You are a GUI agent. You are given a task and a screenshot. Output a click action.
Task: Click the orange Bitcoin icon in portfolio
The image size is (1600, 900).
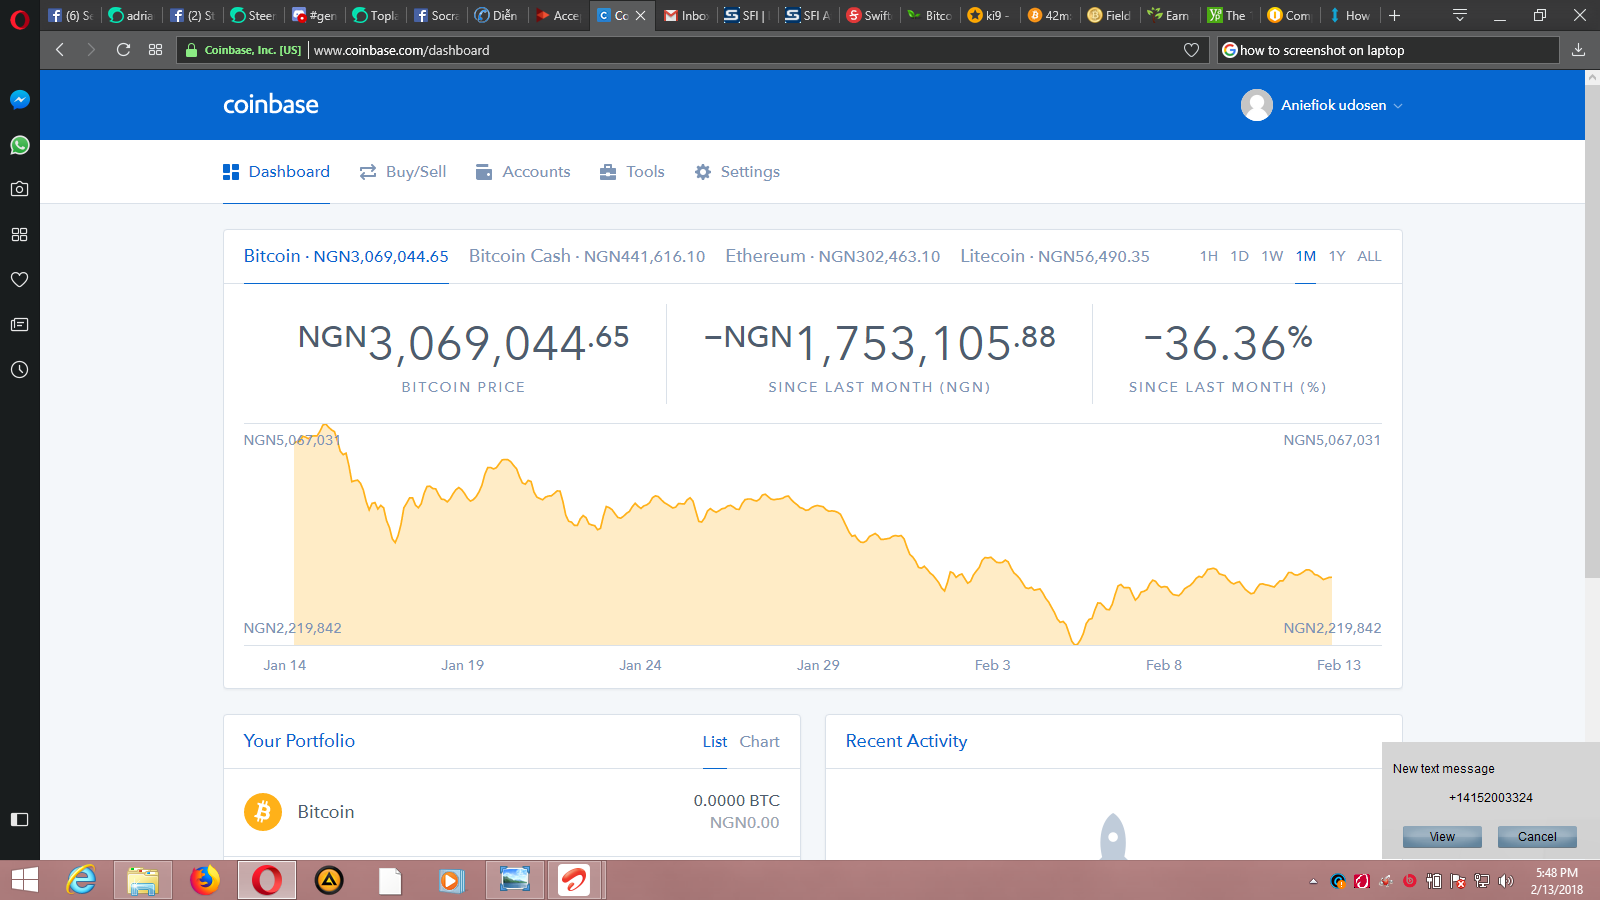263,812
